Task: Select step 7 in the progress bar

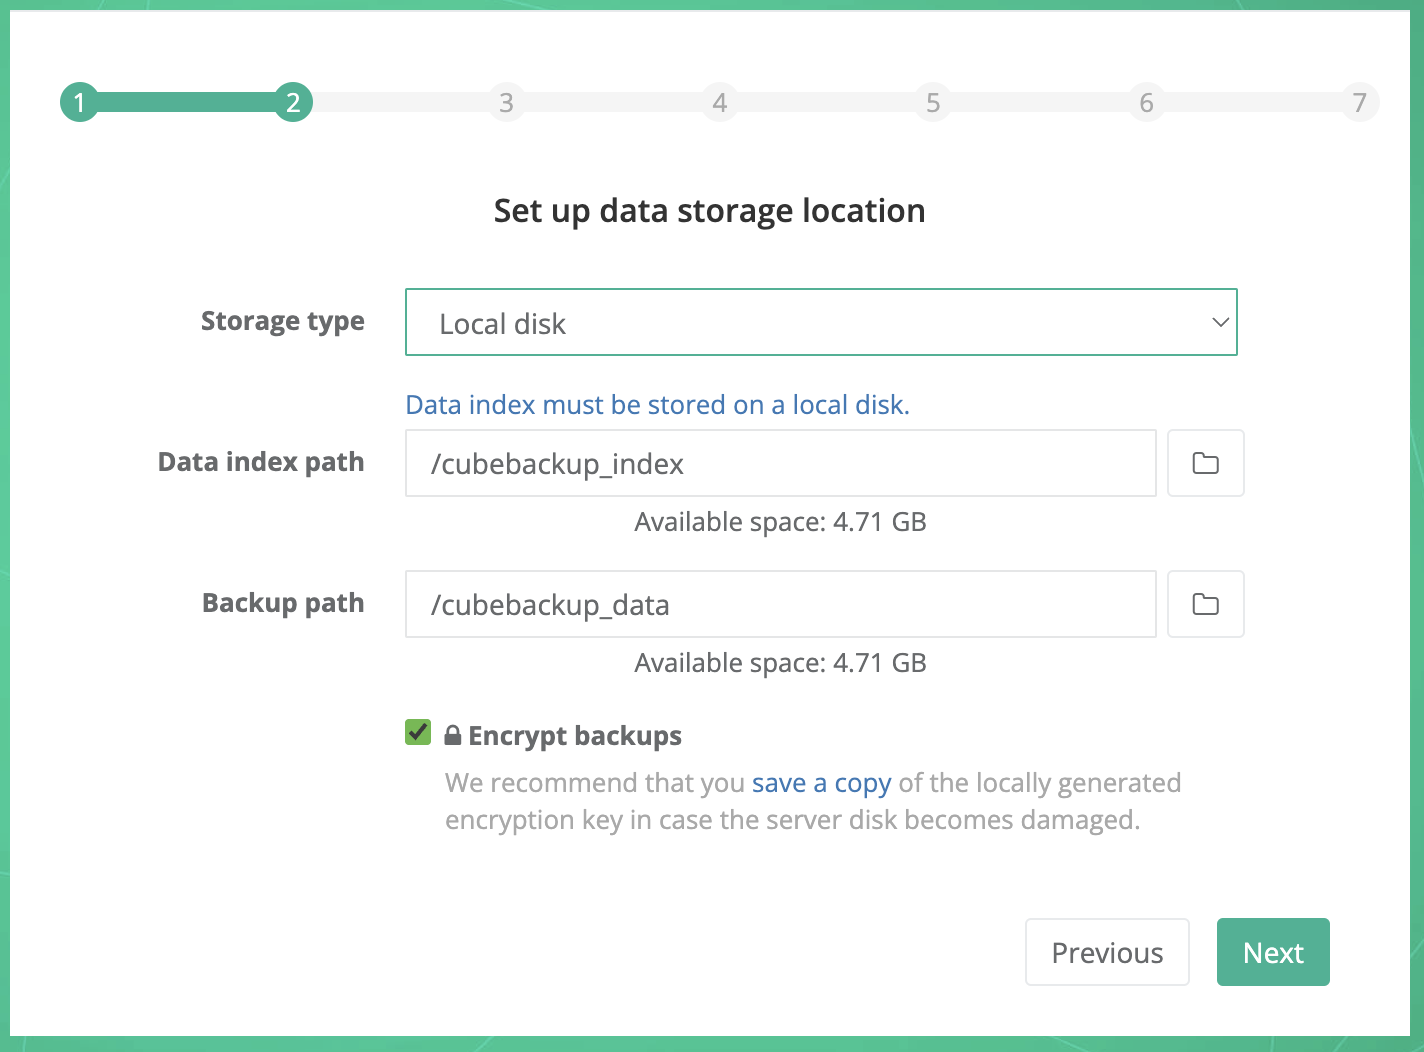Action: [x=1359, y=102]
